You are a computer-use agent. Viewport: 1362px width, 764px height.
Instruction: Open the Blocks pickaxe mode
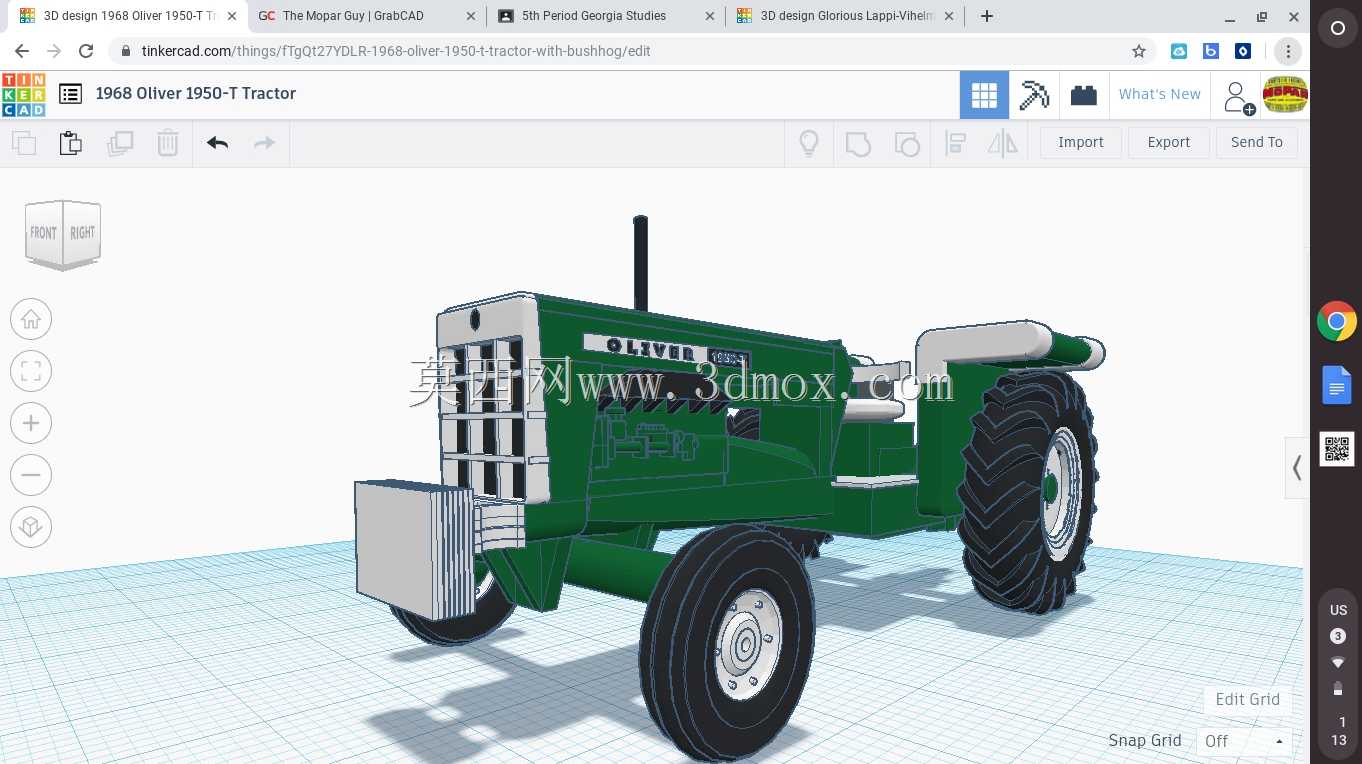click(1034, 95)
